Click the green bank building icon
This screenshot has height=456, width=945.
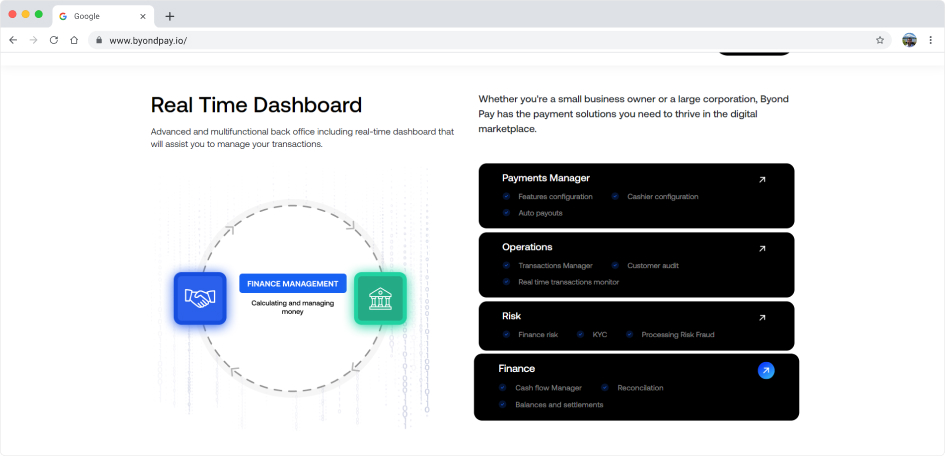pos(380,298)
